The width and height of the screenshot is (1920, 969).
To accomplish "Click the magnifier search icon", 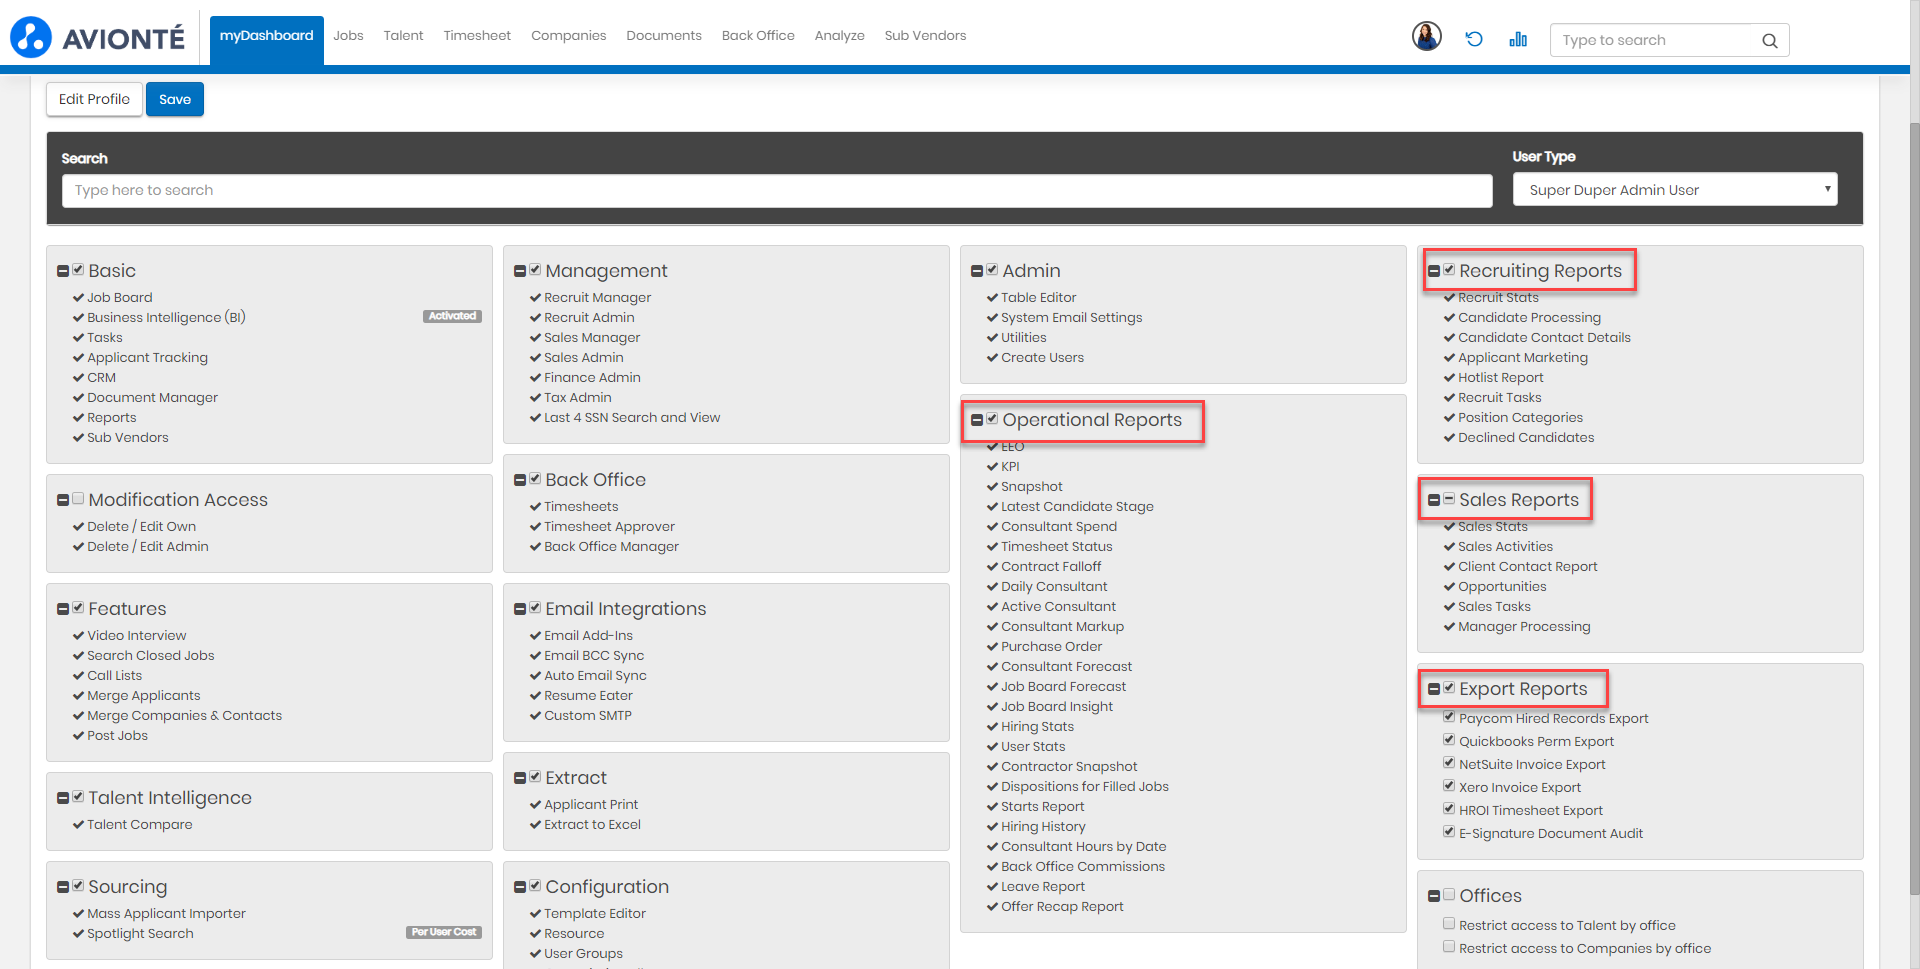I will click(x=1769, y=41).
